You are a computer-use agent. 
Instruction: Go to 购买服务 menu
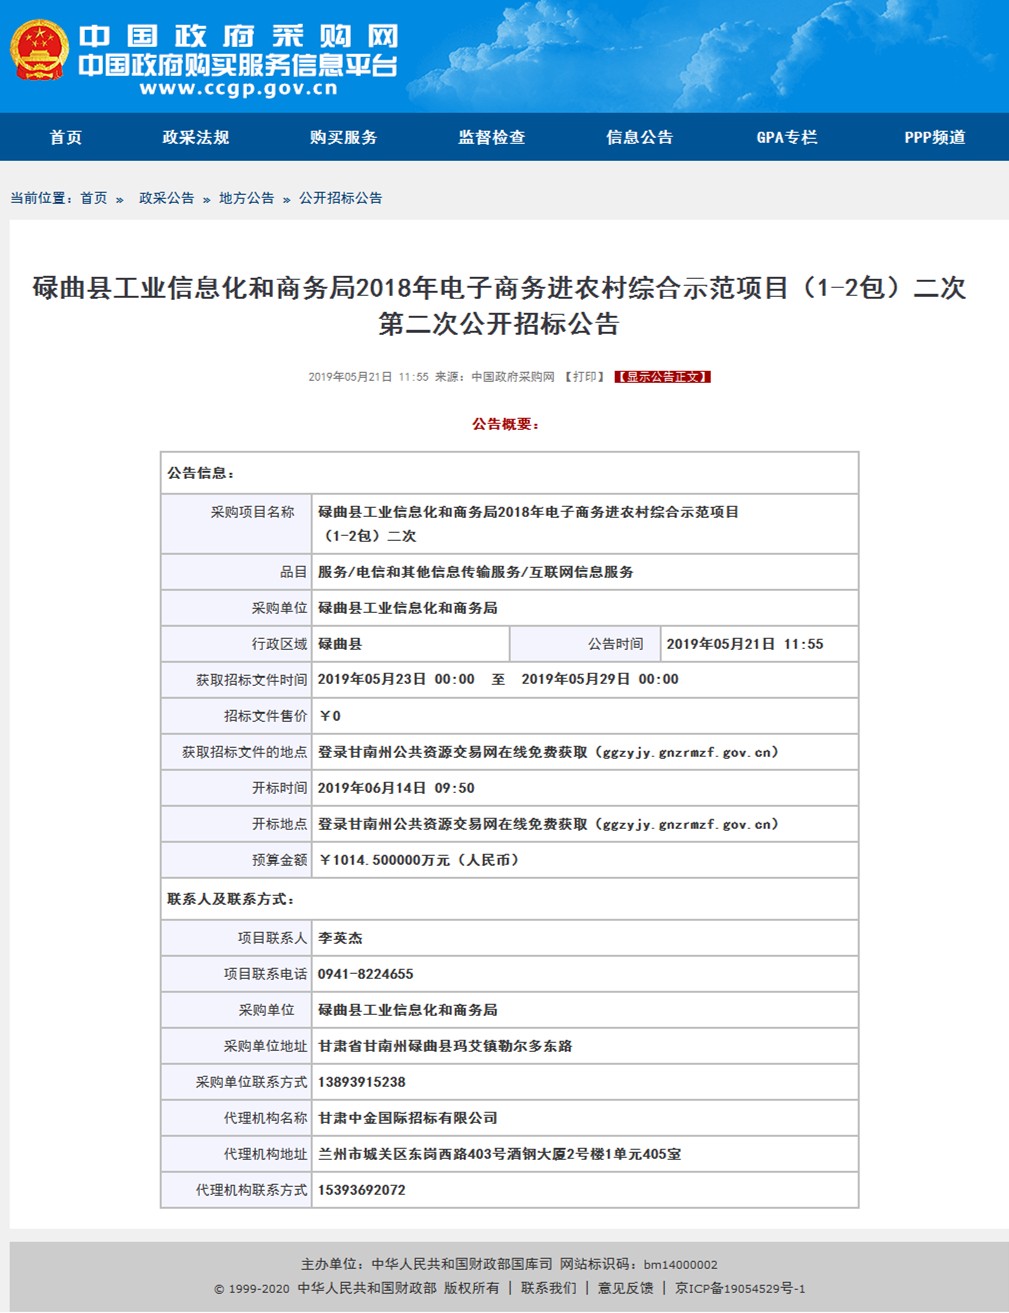click(x=343, y=137)
